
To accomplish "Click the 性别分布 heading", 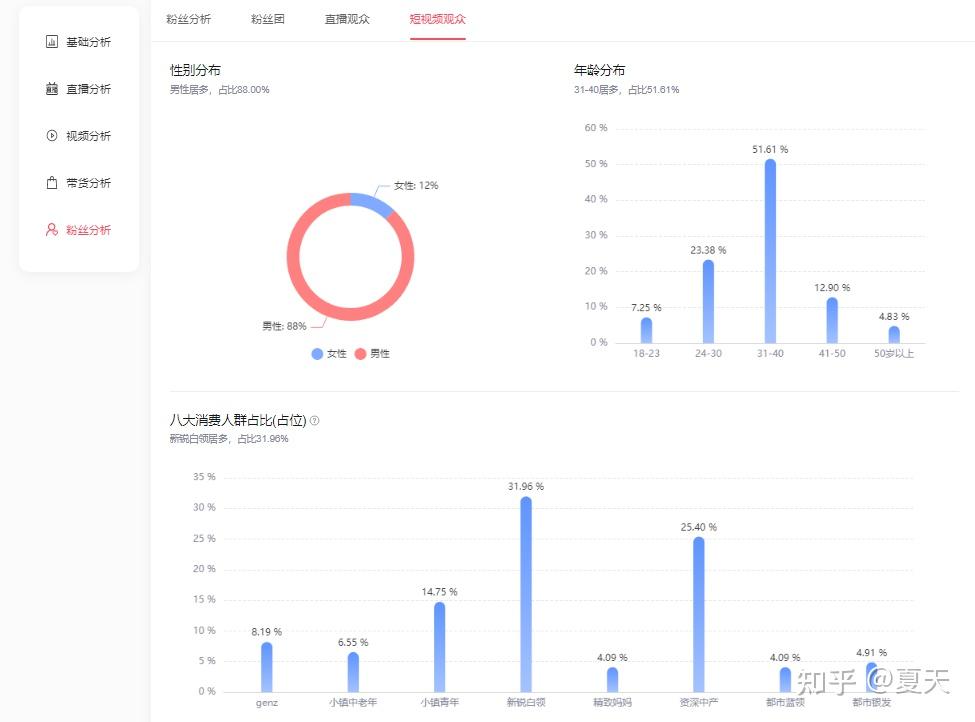I will (195, 70).
